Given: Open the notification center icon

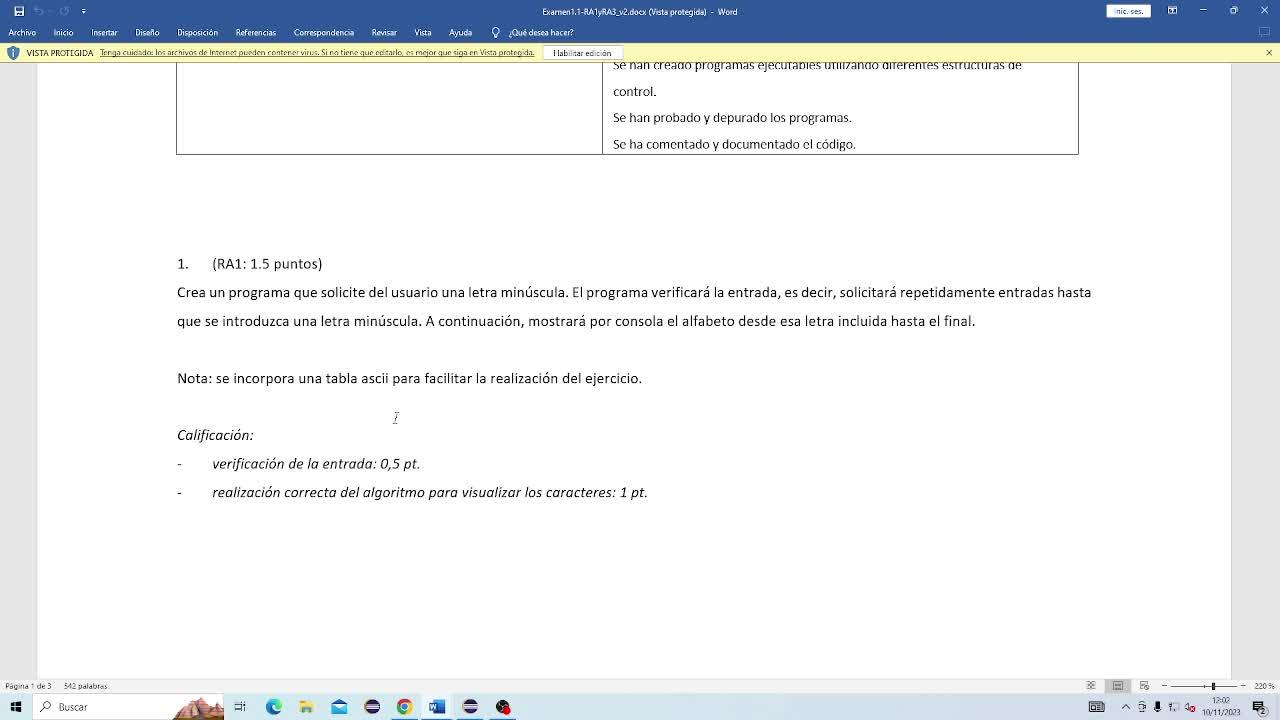Looking at the screenshot, I should coord(1259,707).
